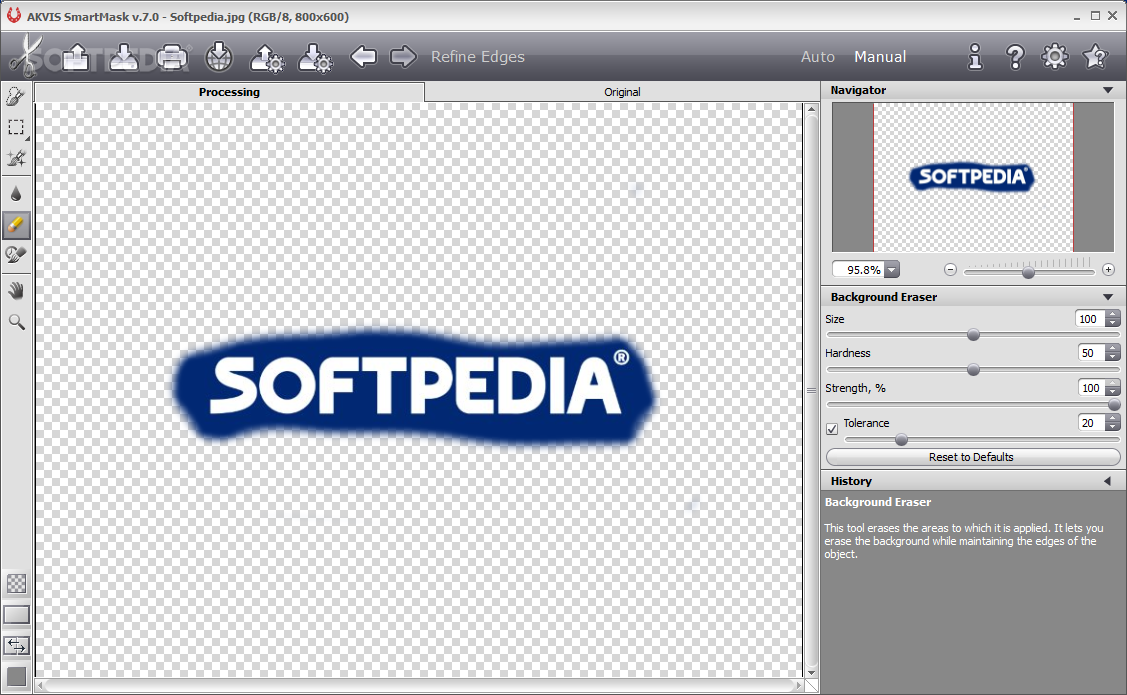This screenshot has width=1127, height=695.
Task: Select the Magic Wand tool
Action: click(x=16, y=158)
